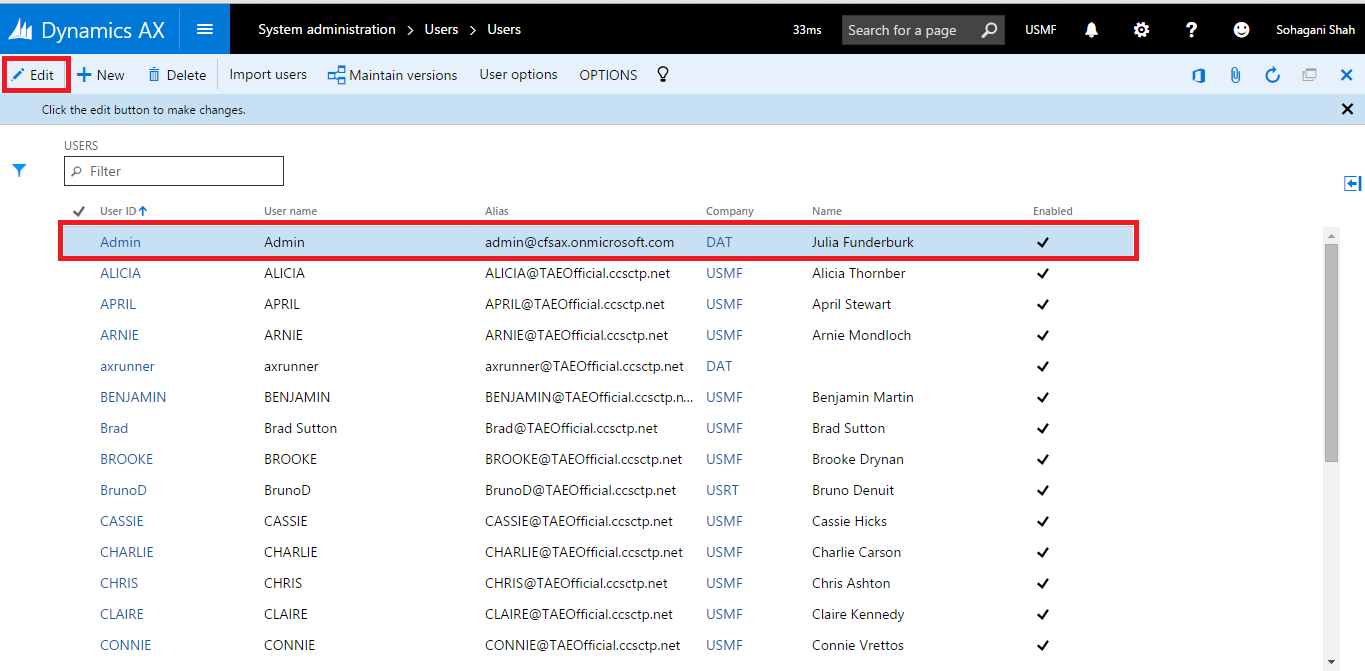Image resolution: width=1365 pixels, height=671 pixels.
Task: Click Import users
Action: [268, 74]
